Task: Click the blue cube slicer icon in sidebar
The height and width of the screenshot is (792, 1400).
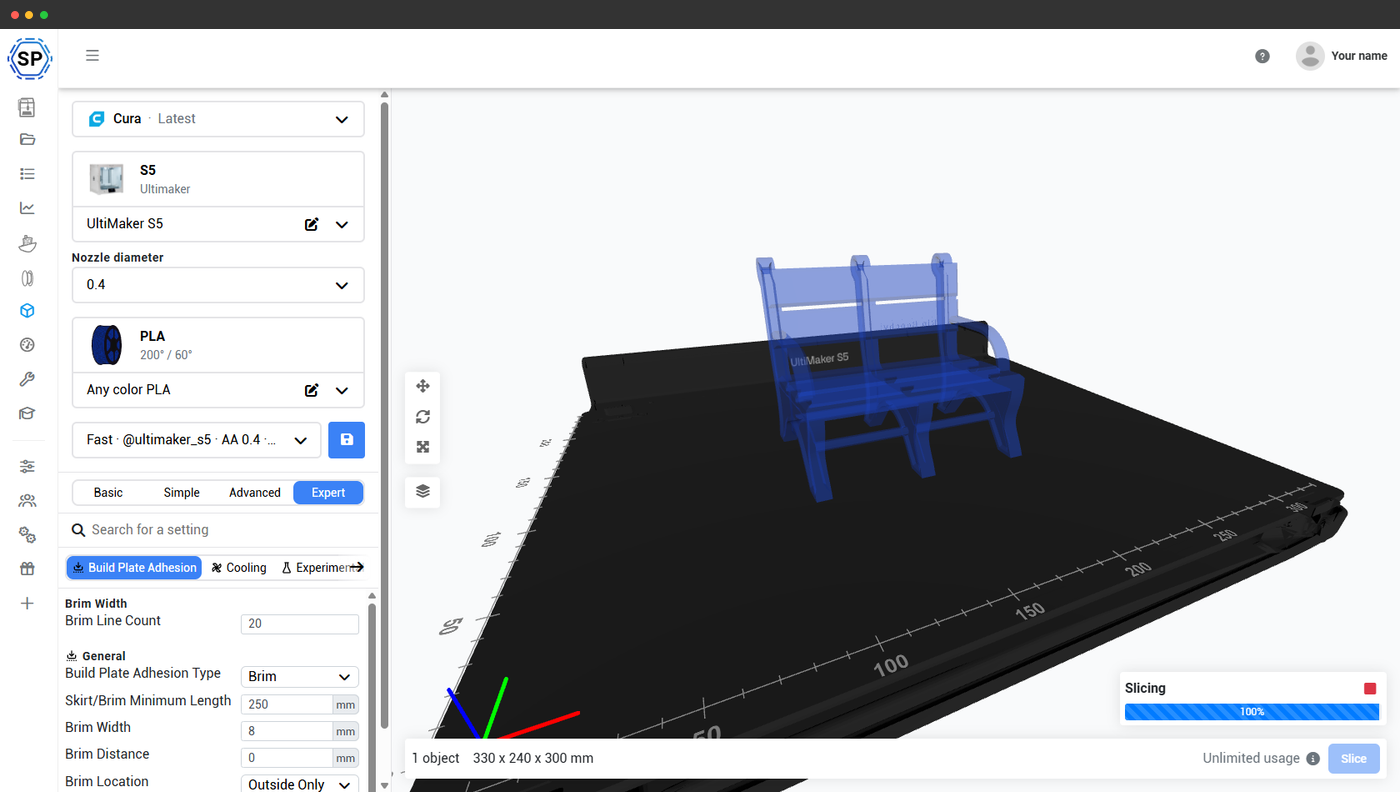Action: [x=27, y=311]
